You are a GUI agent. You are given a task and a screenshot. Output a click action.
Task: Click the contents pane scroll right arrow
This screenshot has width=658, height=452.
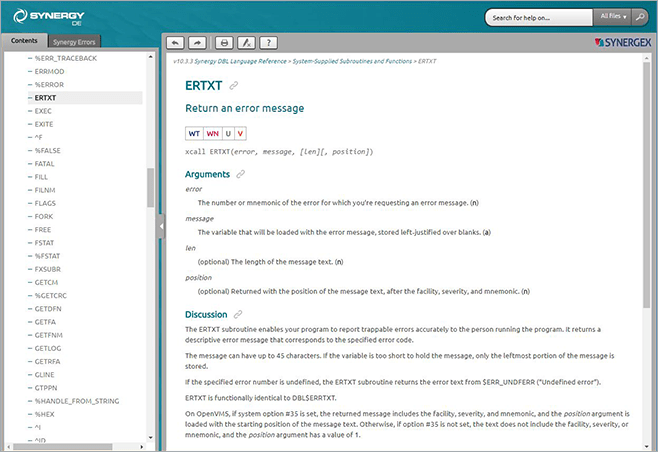coord(142,447)
